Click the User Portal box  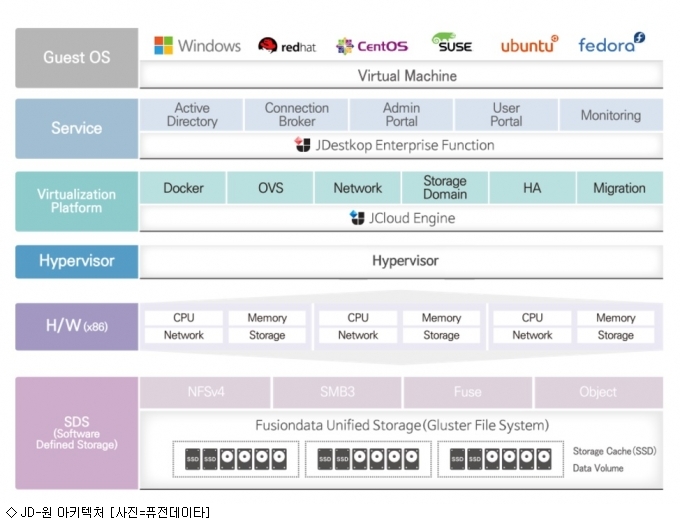tap(506, 115)
